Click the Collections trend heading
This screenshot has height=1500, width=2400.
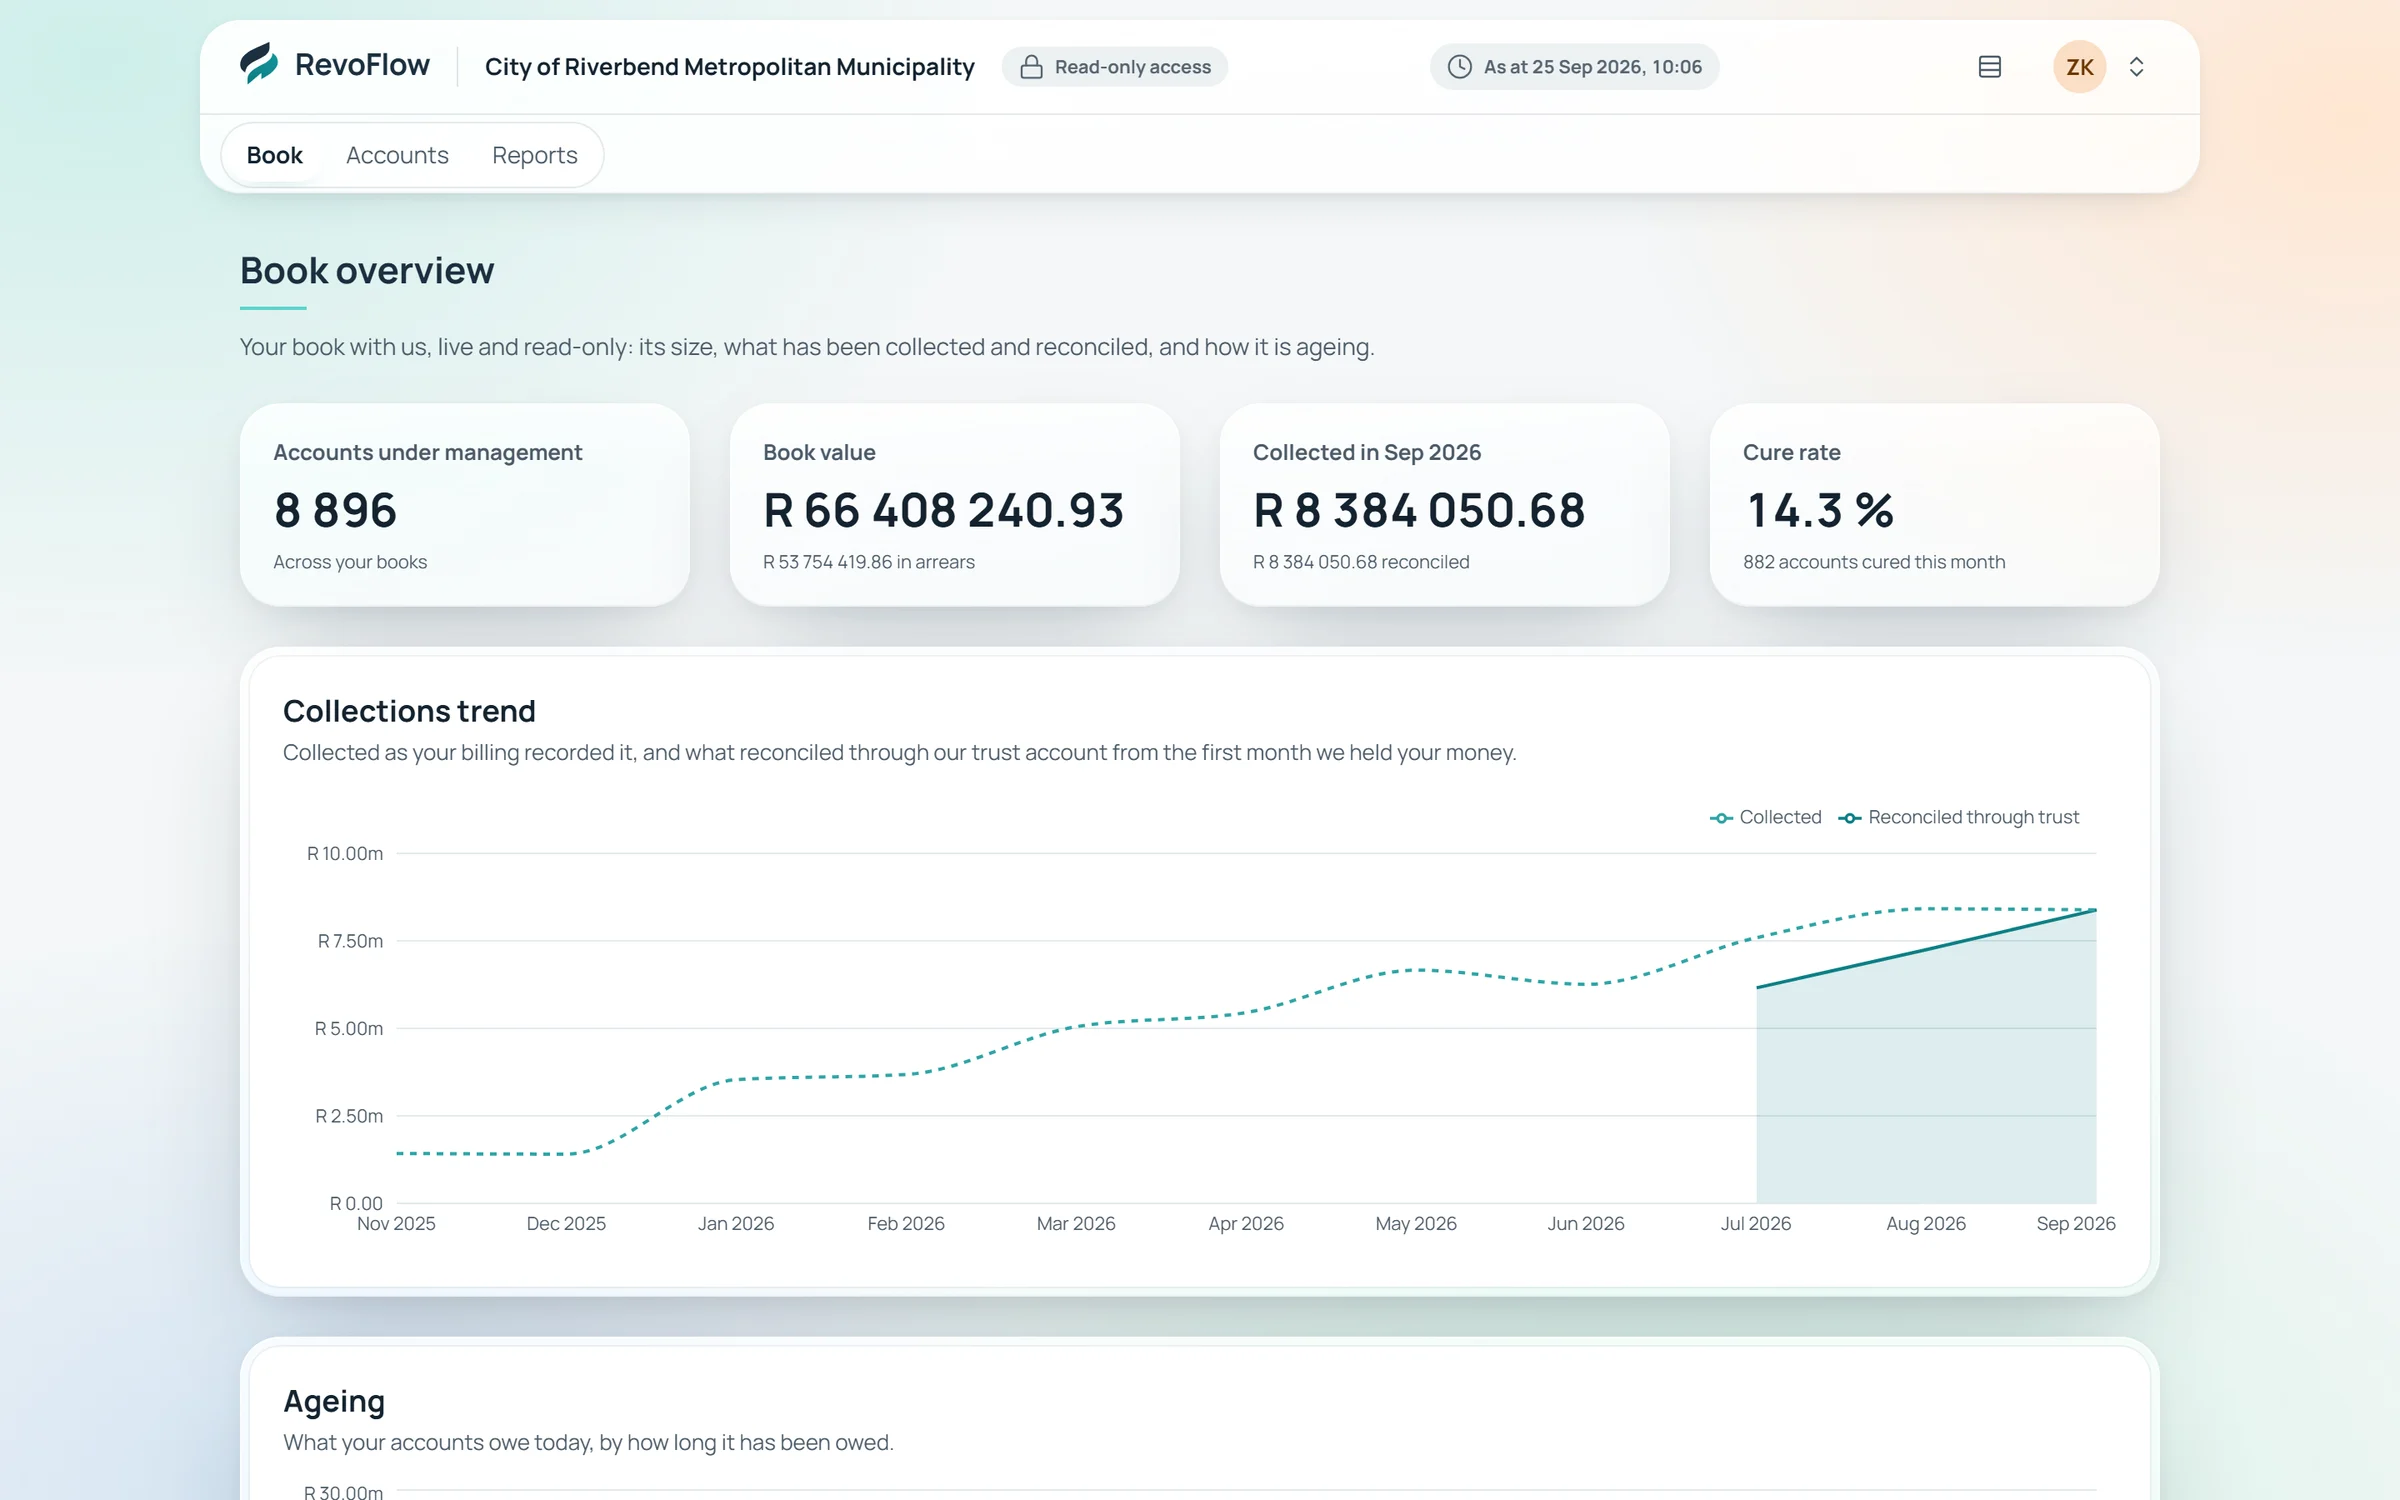click(x=409, y=711)
